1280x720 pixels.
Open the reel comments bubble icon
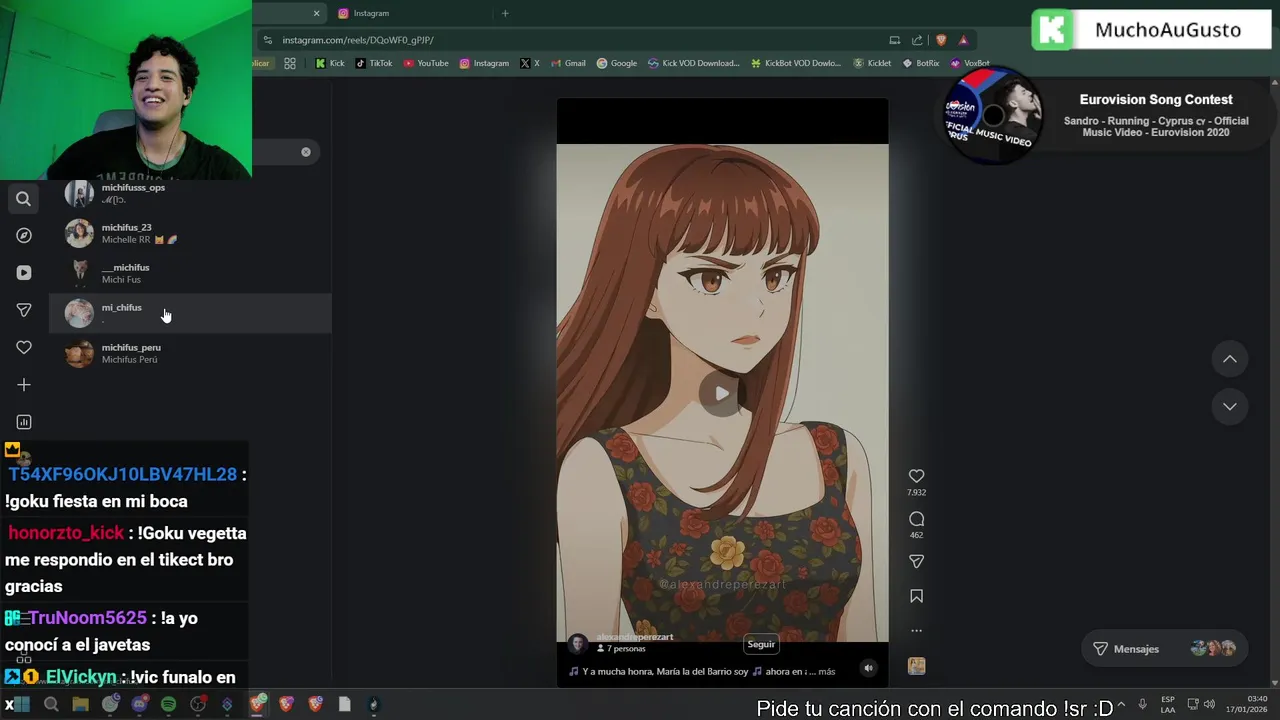tap(916, 519)
